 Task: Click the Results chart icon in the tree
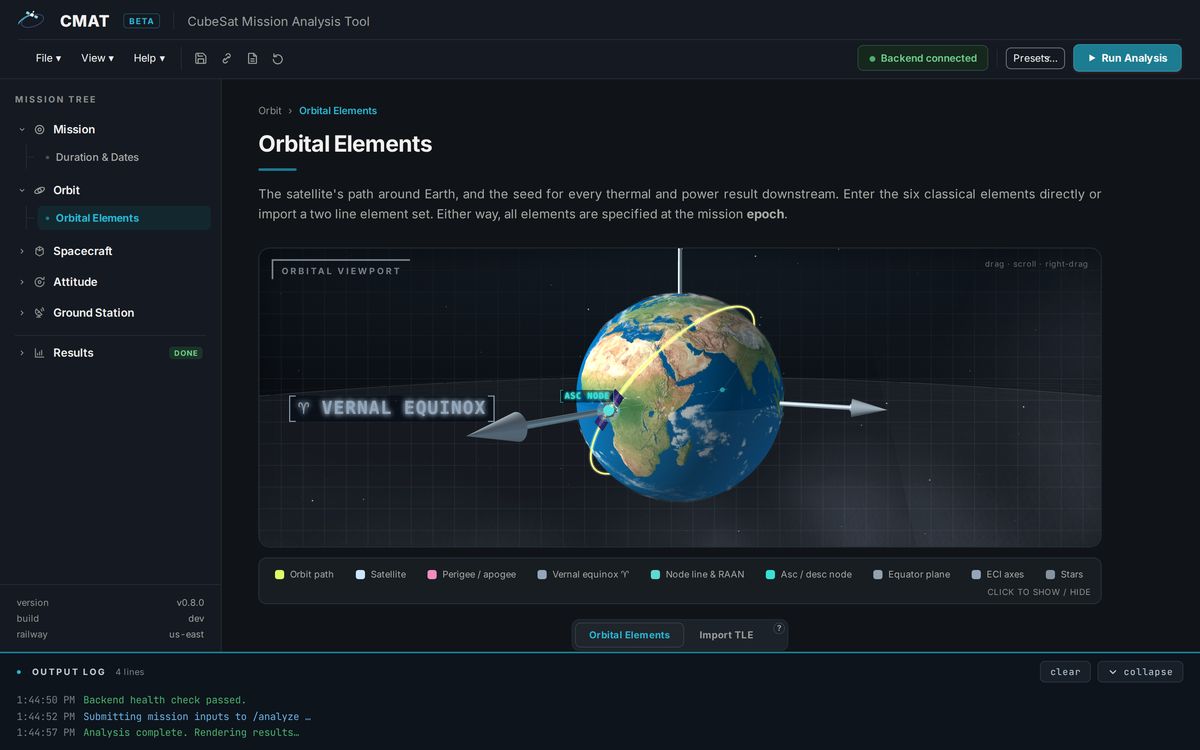[x=40, y=353]
